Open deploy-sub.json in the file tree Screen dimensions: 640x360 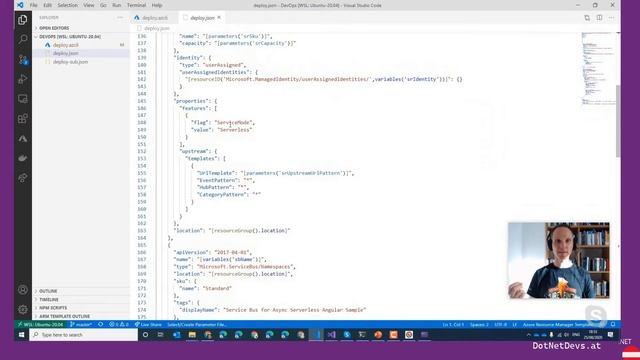[x=81, y=62]
